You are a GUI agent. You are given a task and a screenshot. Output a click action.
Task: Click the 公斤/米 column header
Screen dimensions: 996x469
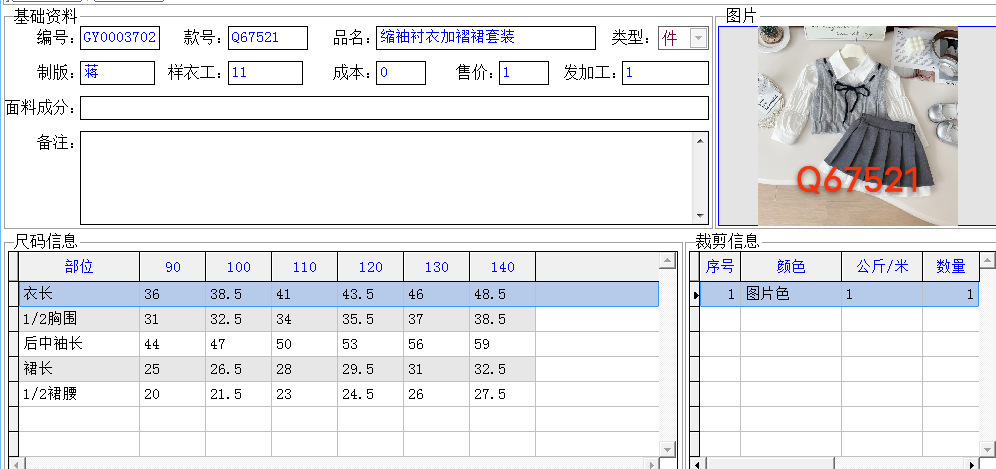click(882, 267)
